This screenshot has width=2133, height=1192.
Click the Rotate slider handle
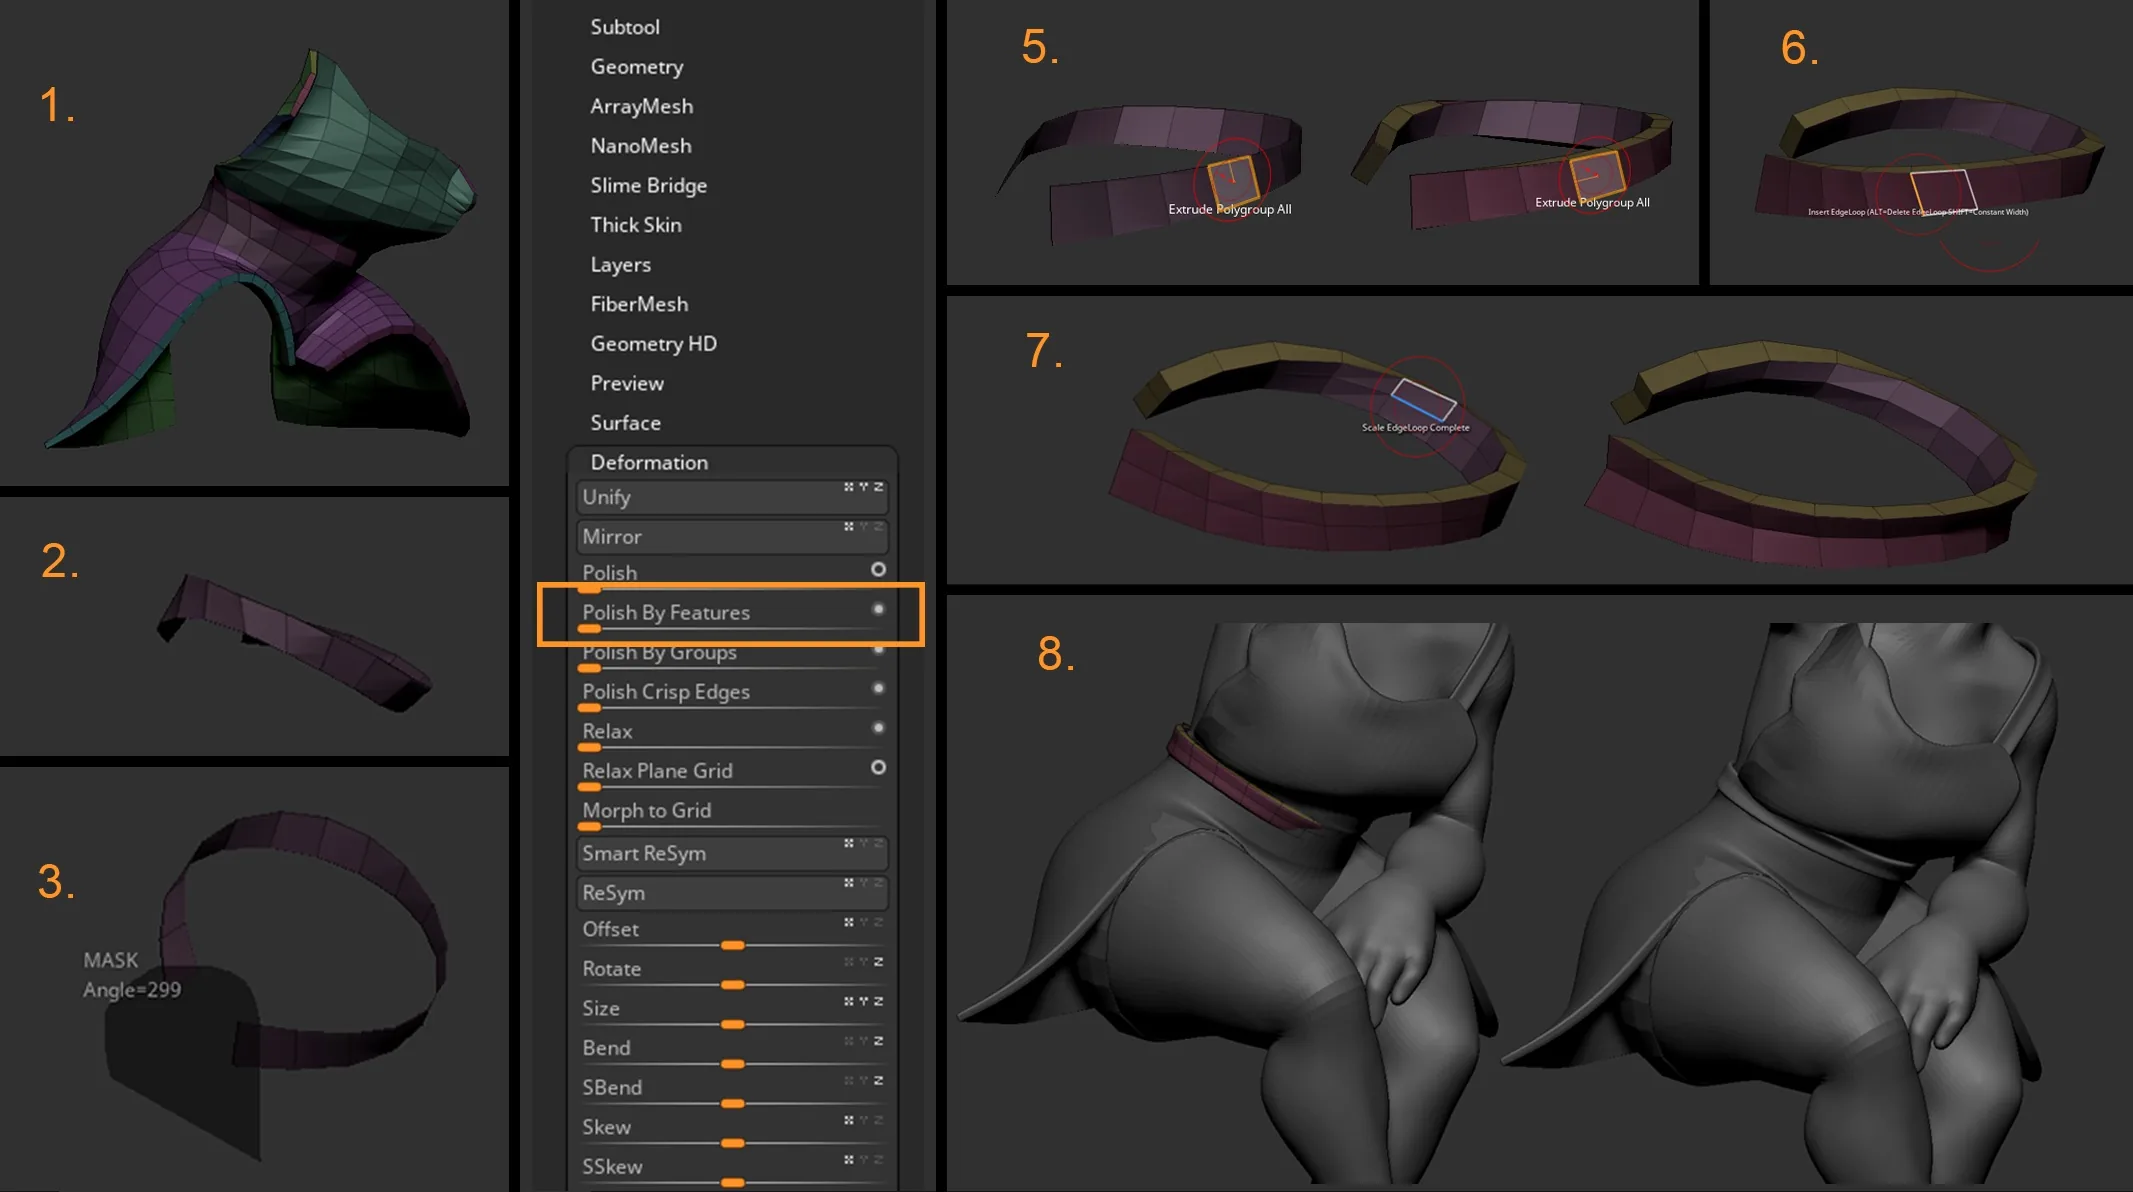(733, 985)
